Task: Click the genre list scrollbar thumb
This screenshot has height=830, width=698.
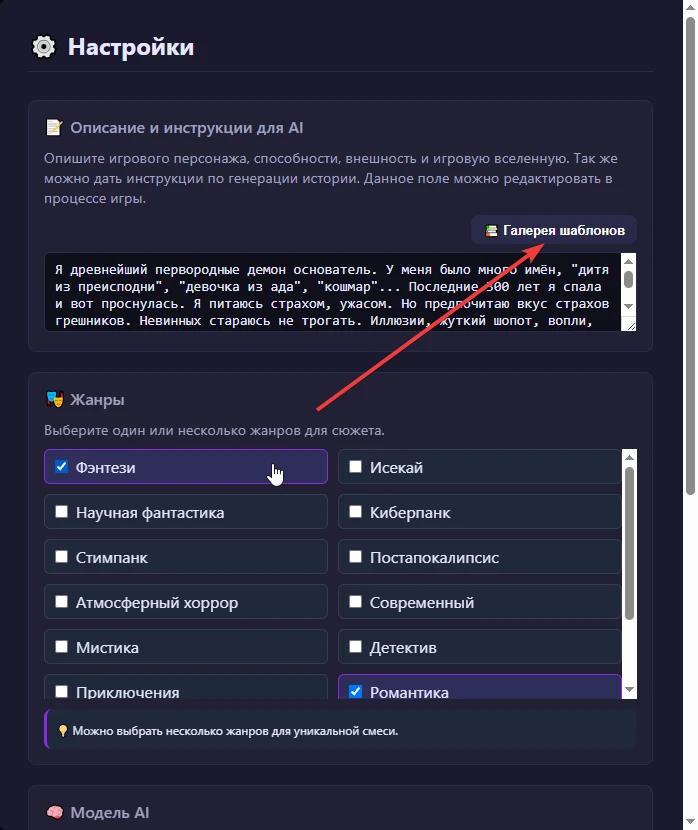Action: coord(629,543)
